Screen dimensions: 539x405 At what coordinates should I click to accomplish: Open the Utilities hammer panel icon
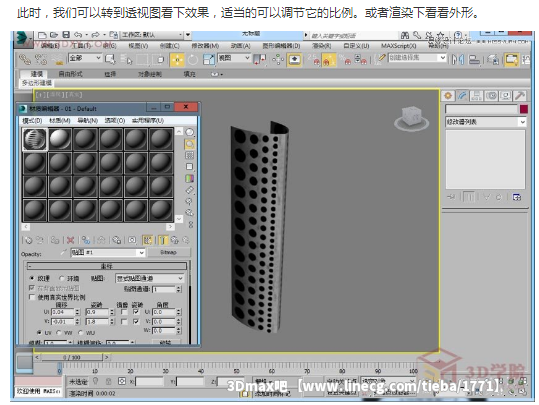(x=519, y=96)
